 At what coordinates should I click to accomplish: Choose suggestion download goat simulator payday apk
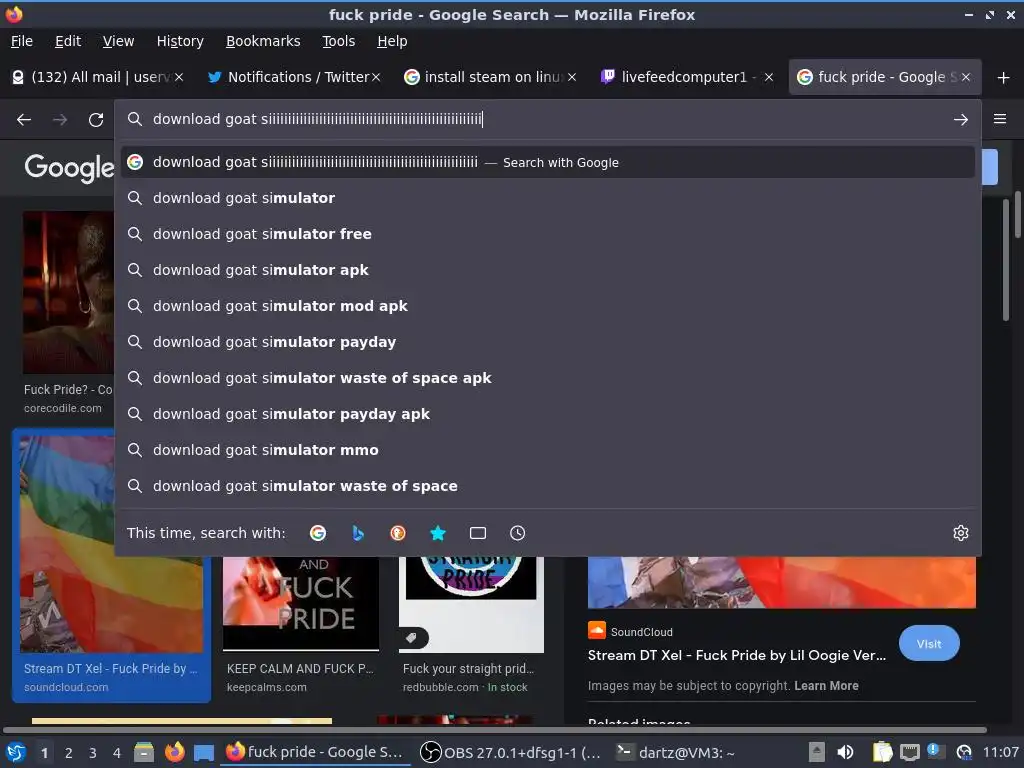tap(547, 413)
